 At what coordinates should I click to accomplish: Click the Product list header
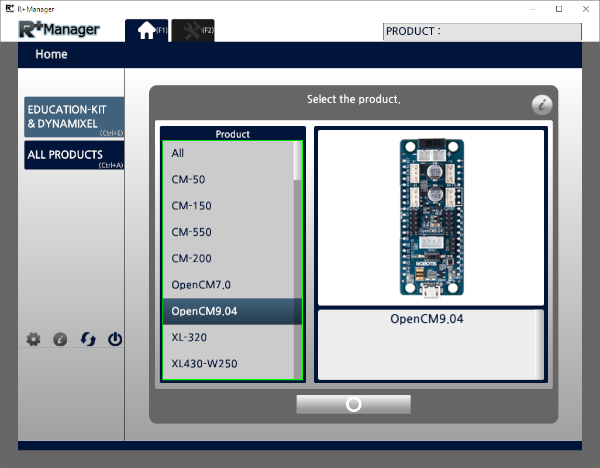pos(233,134)
